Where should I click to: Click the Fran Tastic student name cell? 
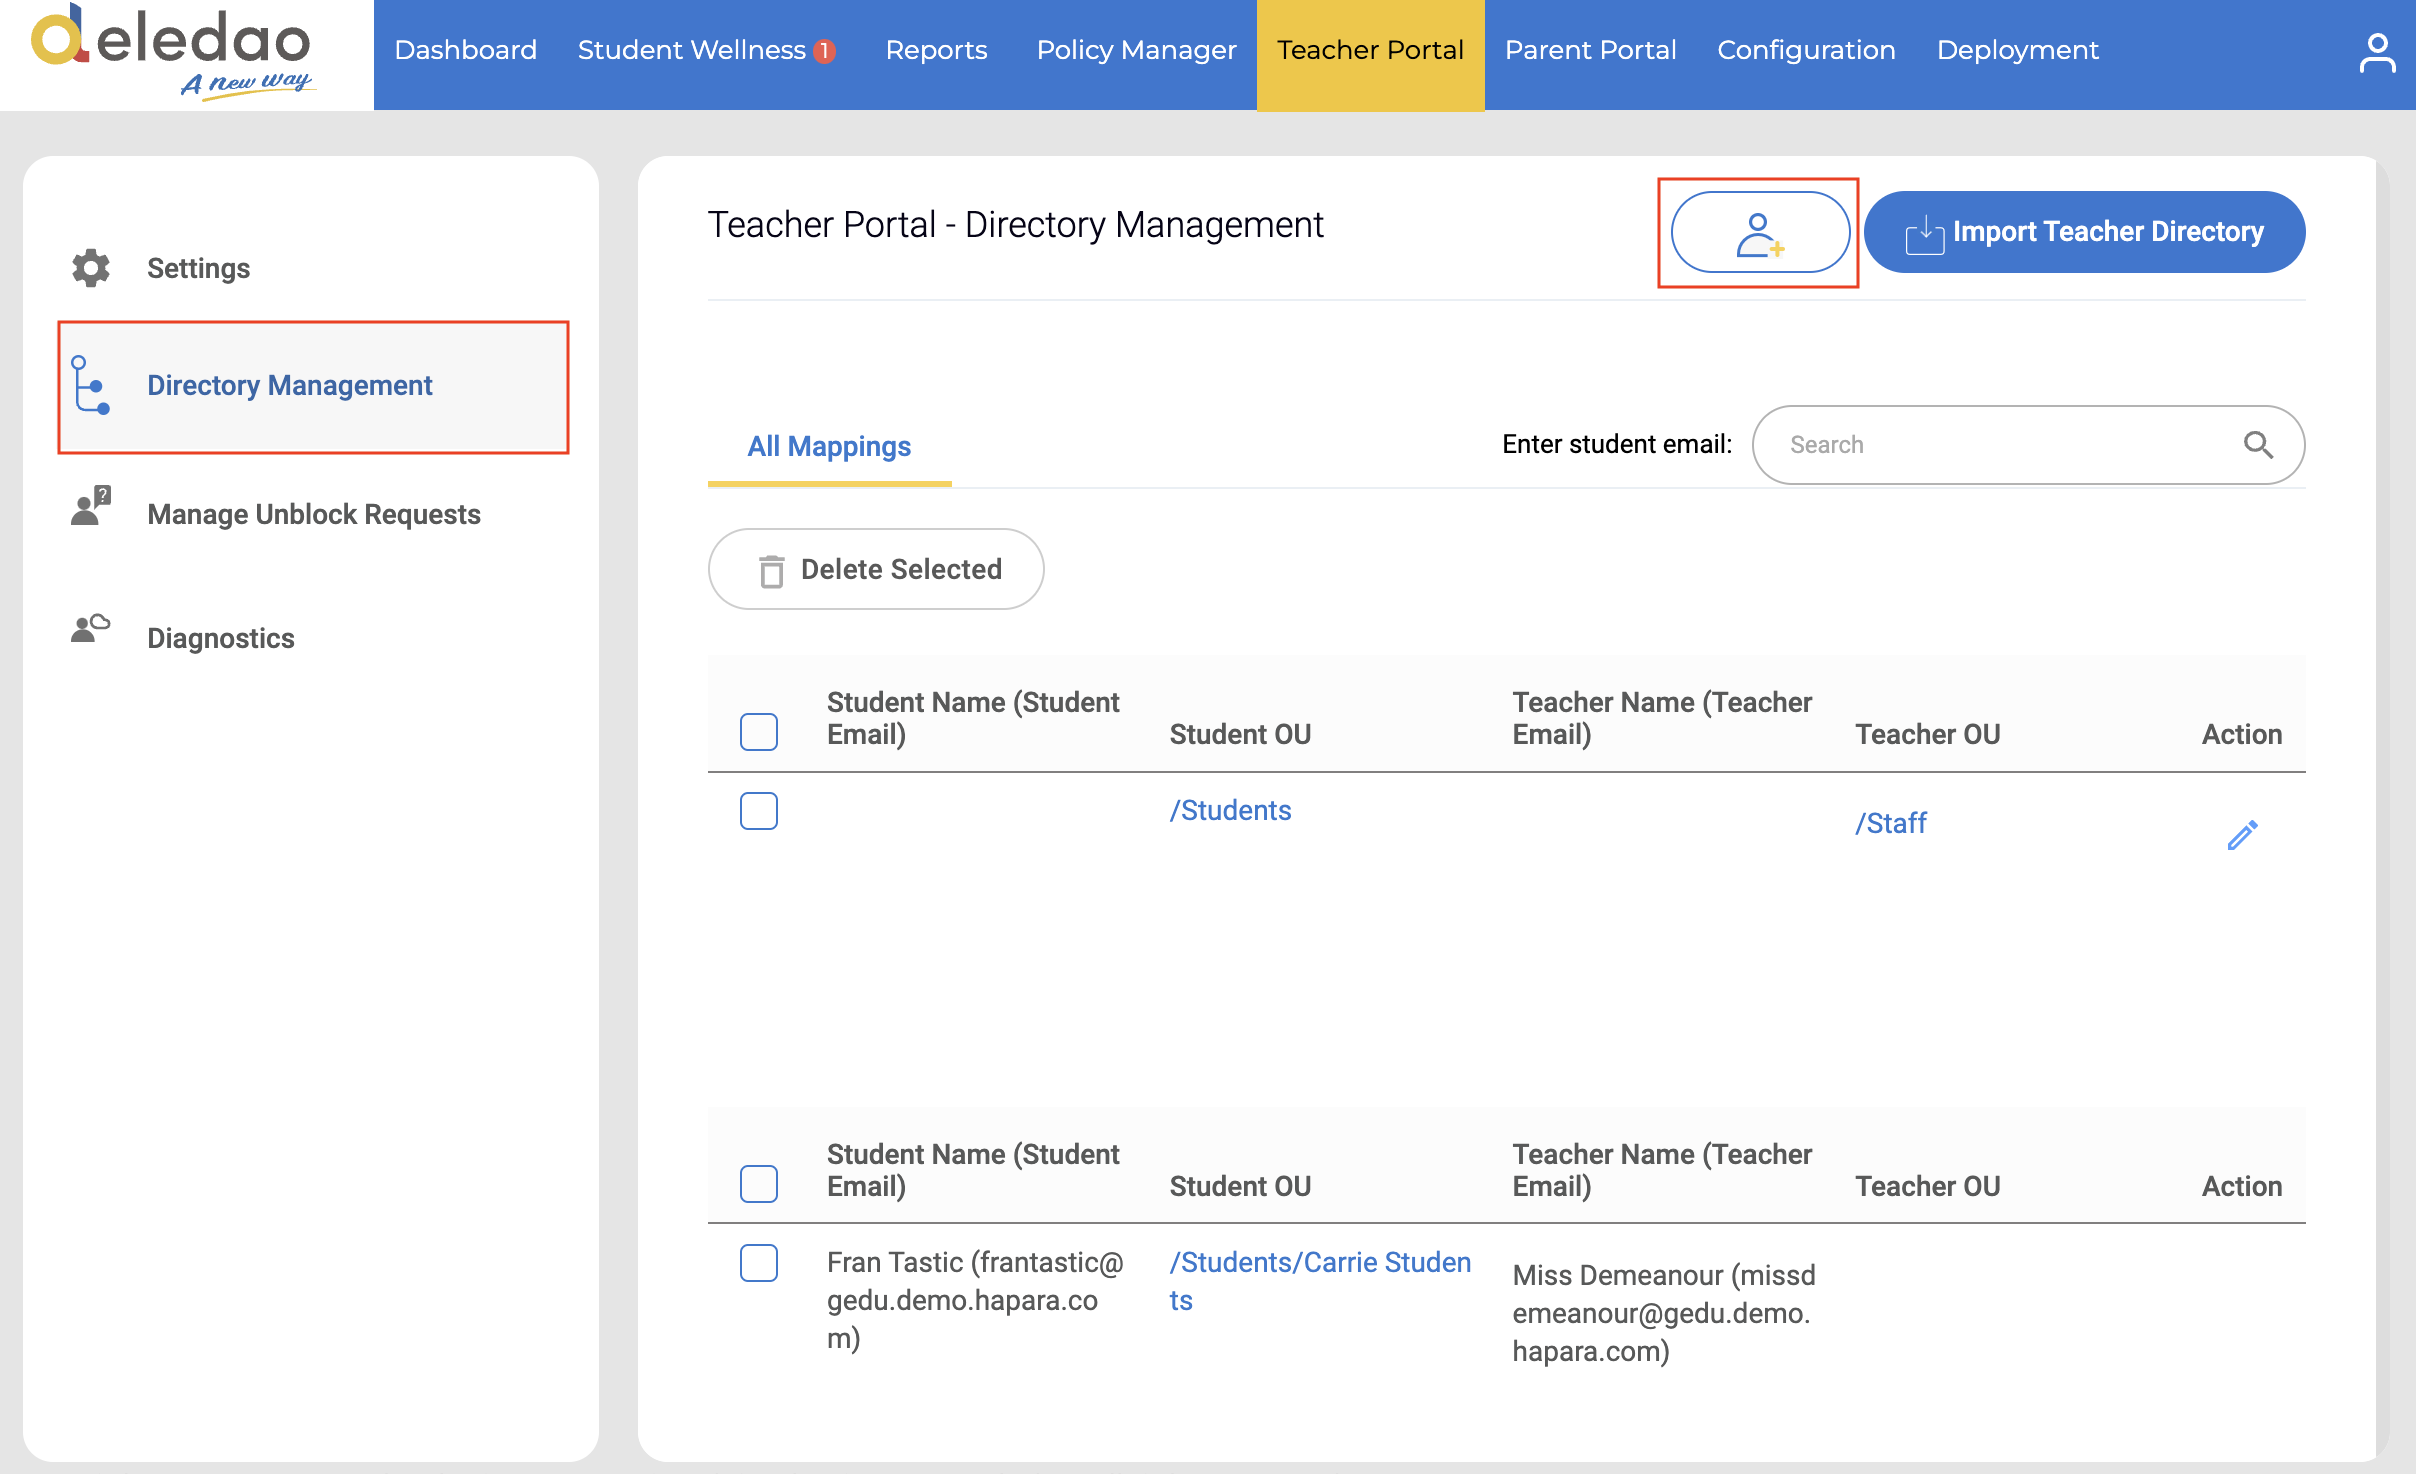point(975,1300)
